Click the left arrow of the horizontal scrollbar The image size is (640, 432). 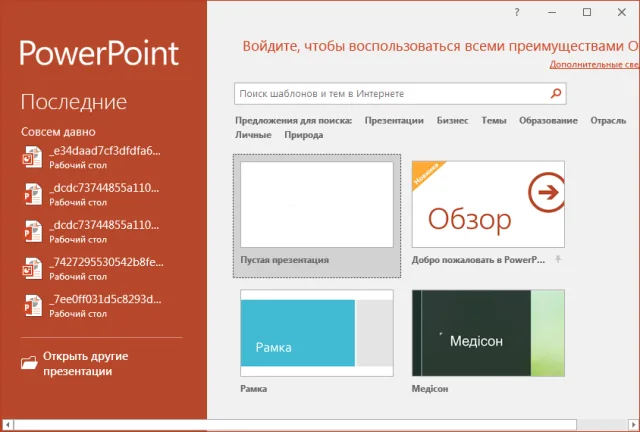(7, 425)
